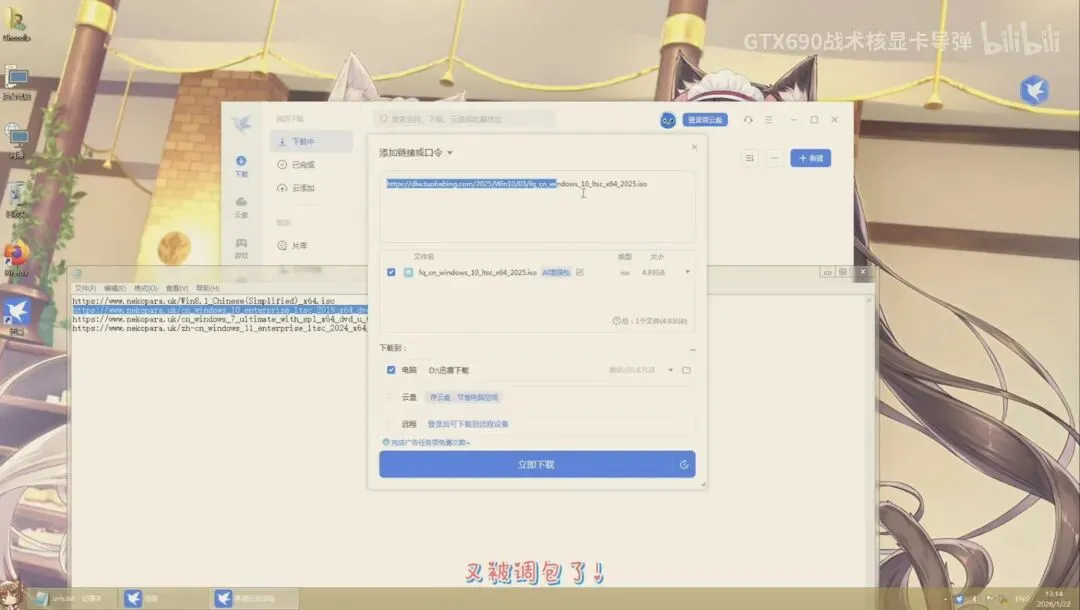Click the zh-cn_windows_11_enterprise_ltsc_2024 URL line
The height and width of the screenshot is (610, 1080).
220,328
